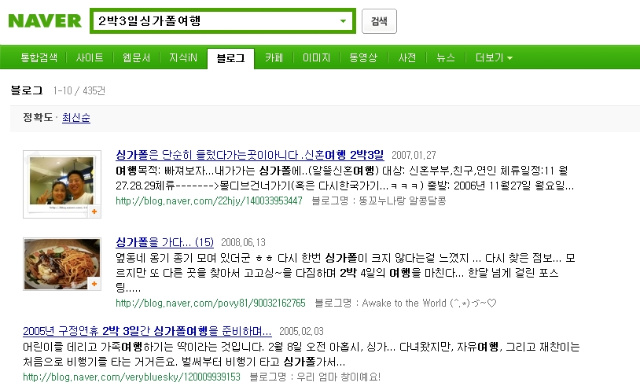The height and width of the screenshot is (392, 640).
Task: Click the 검색 search button
Action: coord(379,21)
